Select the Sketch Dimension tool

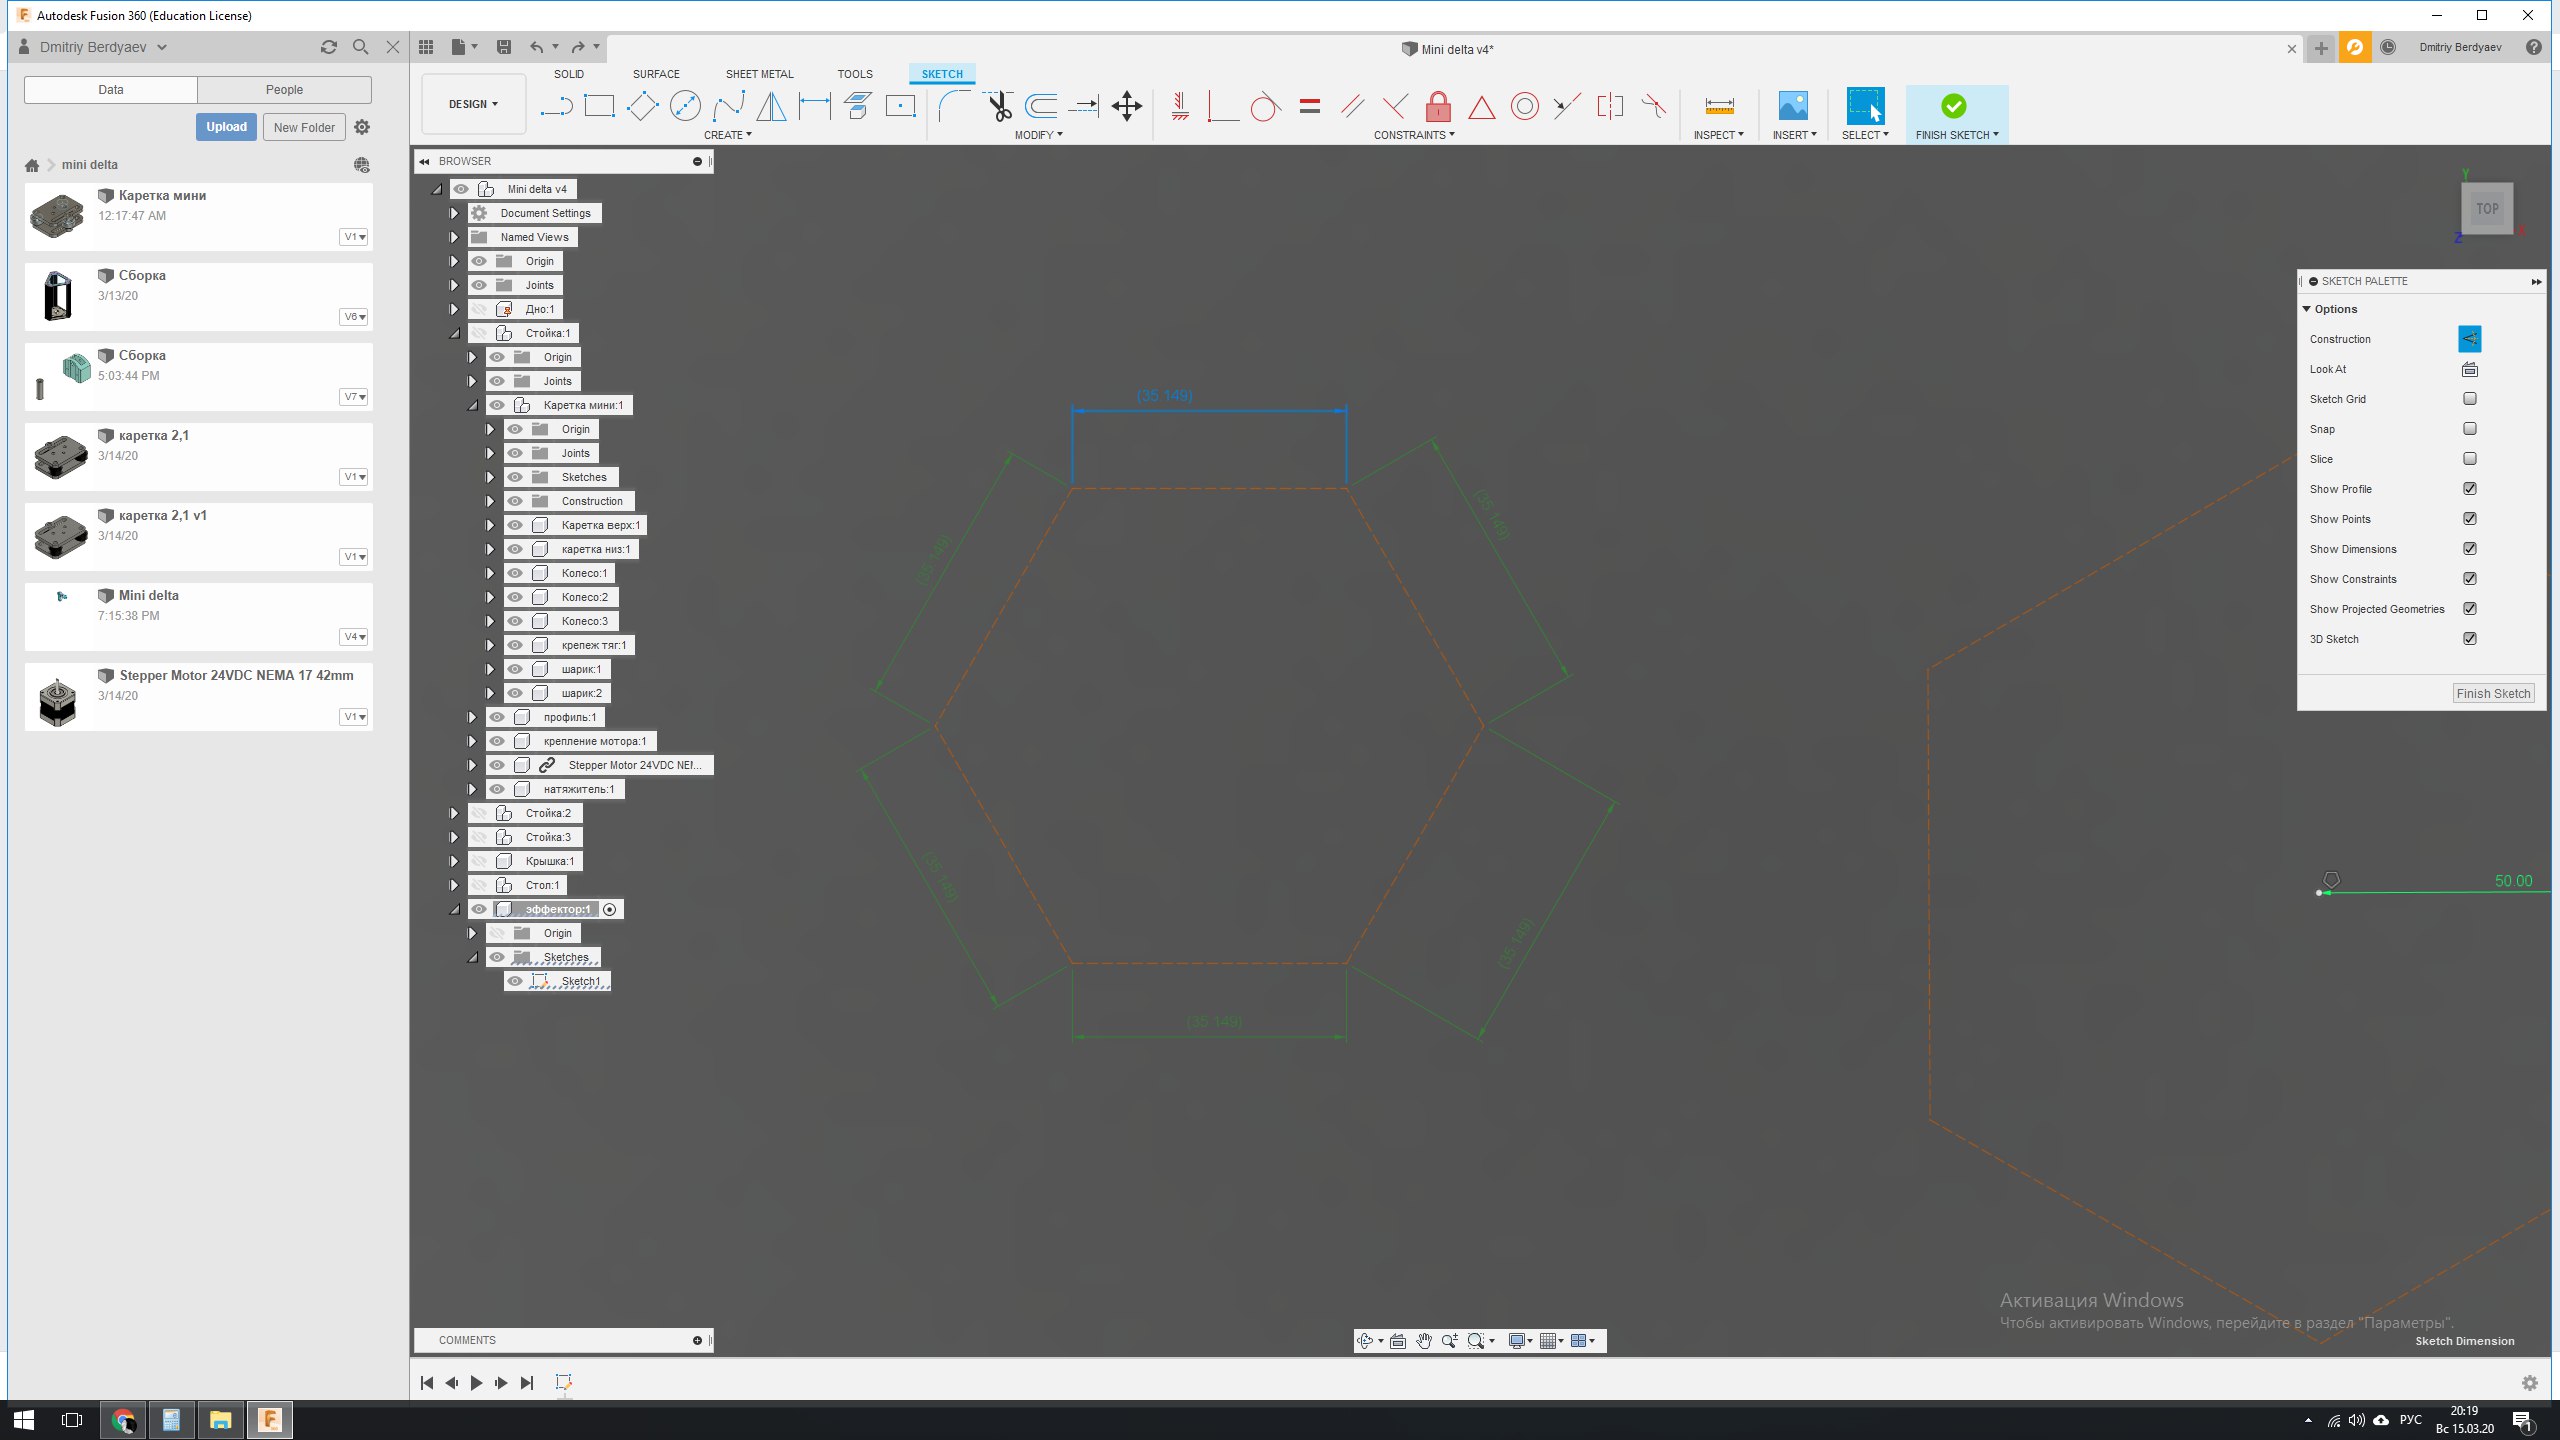tap(815, 106)
